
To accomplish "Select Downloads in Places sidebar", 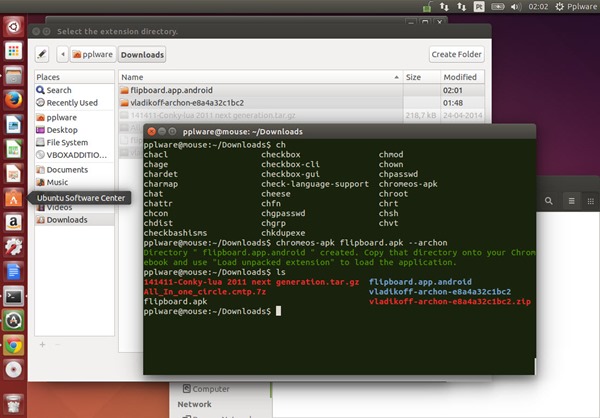I will click(74, 220).
